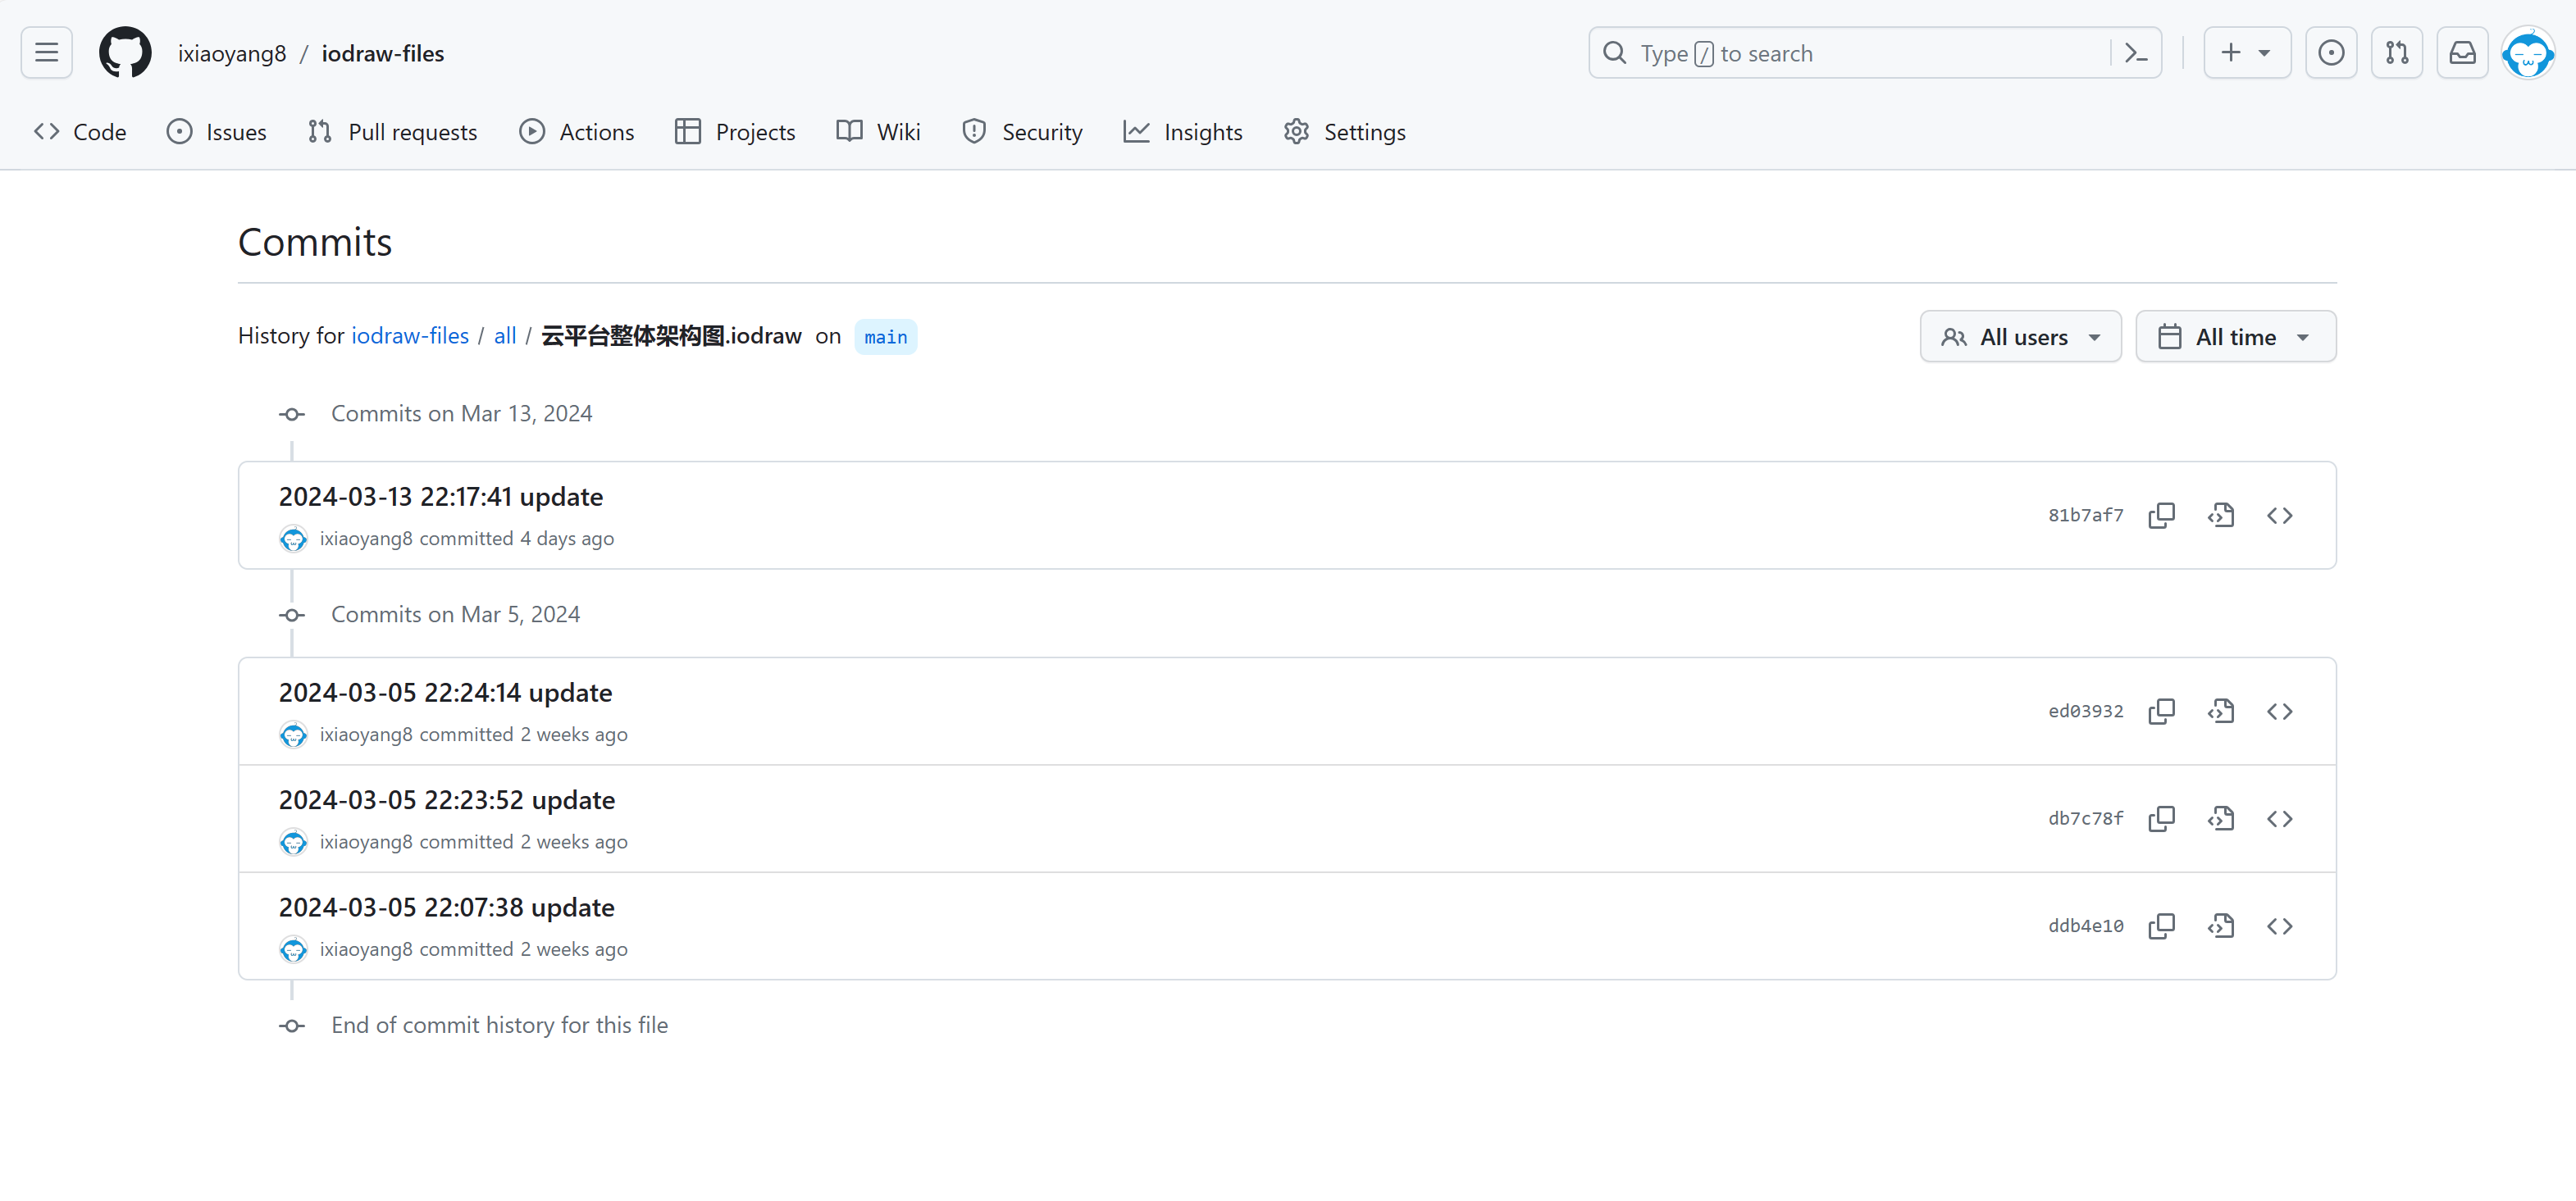The width and height of the screenshot is (2576, 1201).
Task: Open the All users filter dropdown
Action: (x=2020, y=336)
